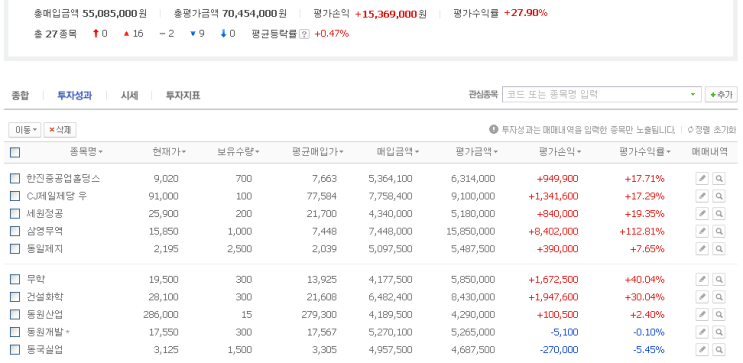Click the 평균등락률 help question icon
The width and height of the screenshot is (743, 363).
coord(305,34)
